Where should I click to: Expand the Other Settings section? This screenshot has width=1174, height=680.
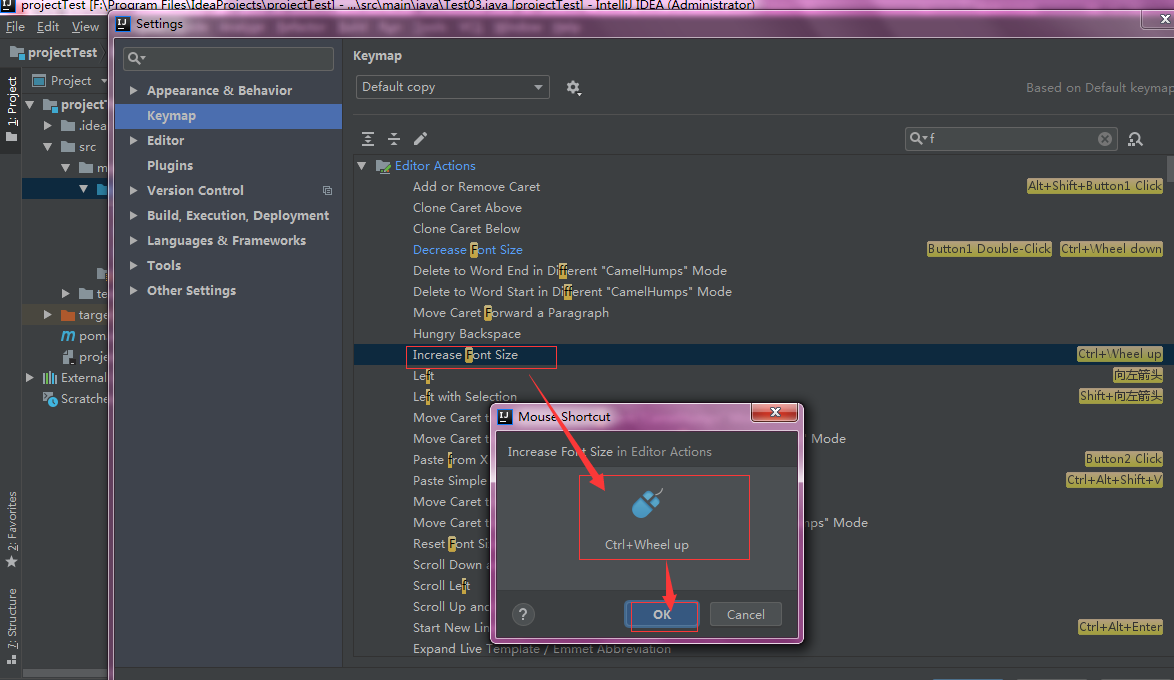(x=133, y=291)
